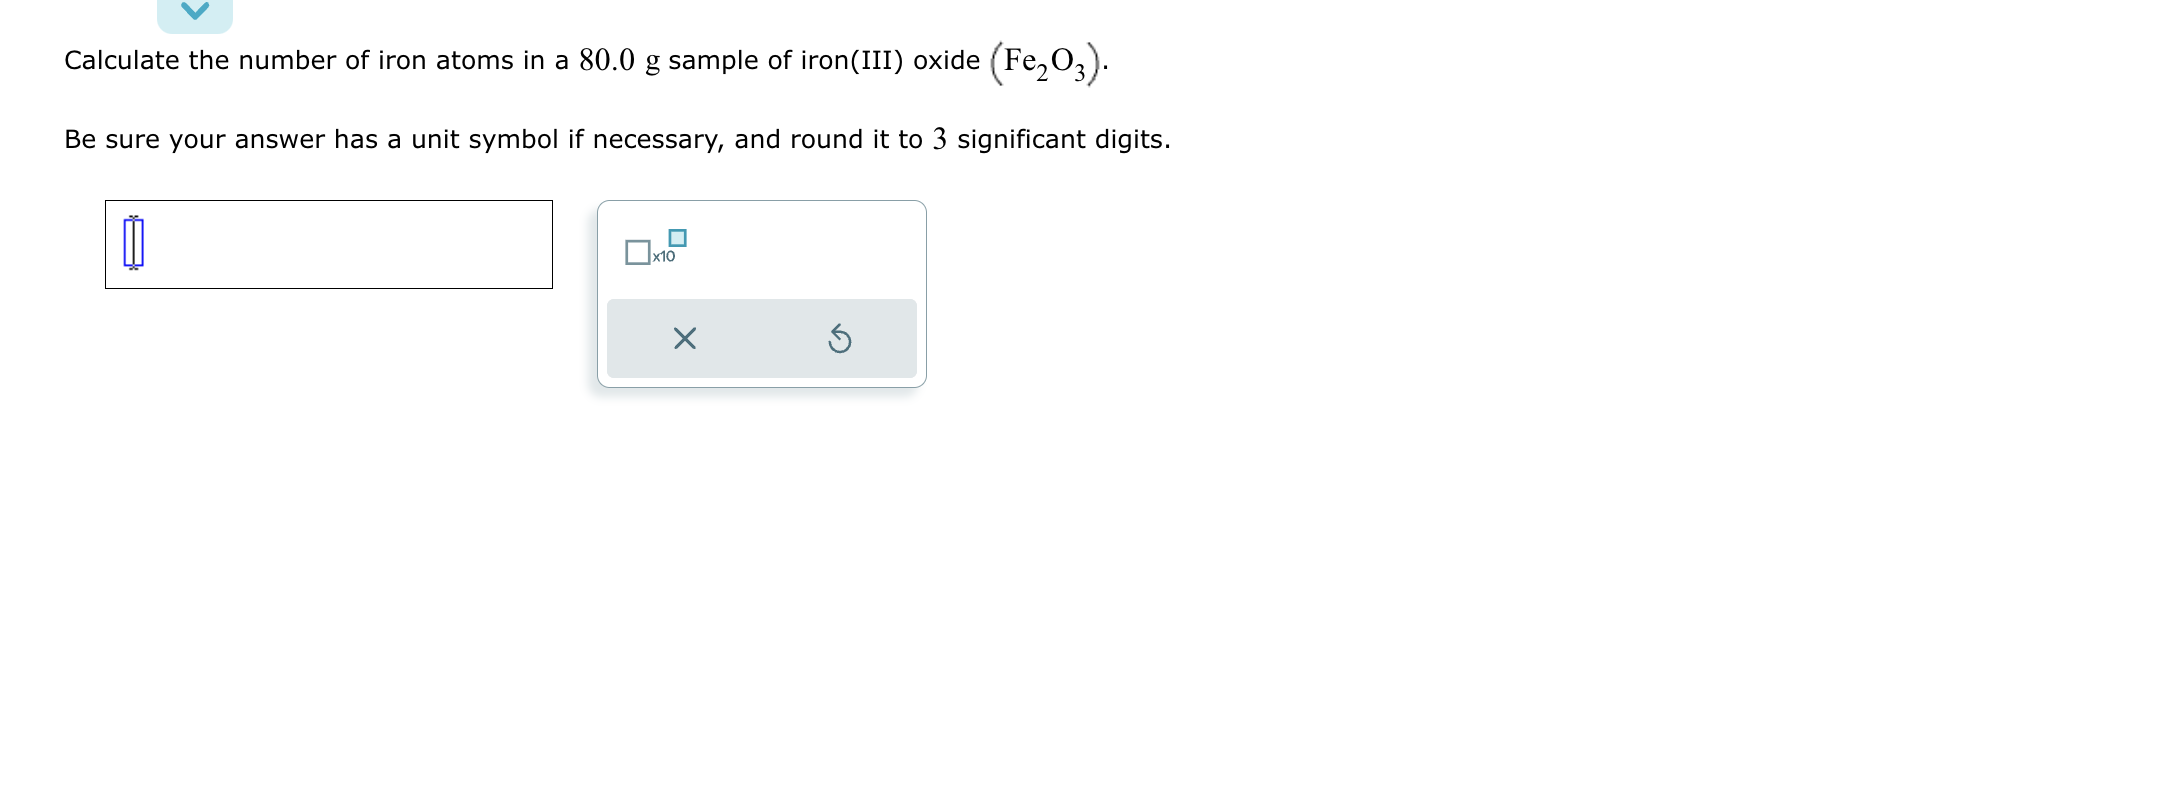
Task: Click inside the answer entry box
Action: pos(330,245)
